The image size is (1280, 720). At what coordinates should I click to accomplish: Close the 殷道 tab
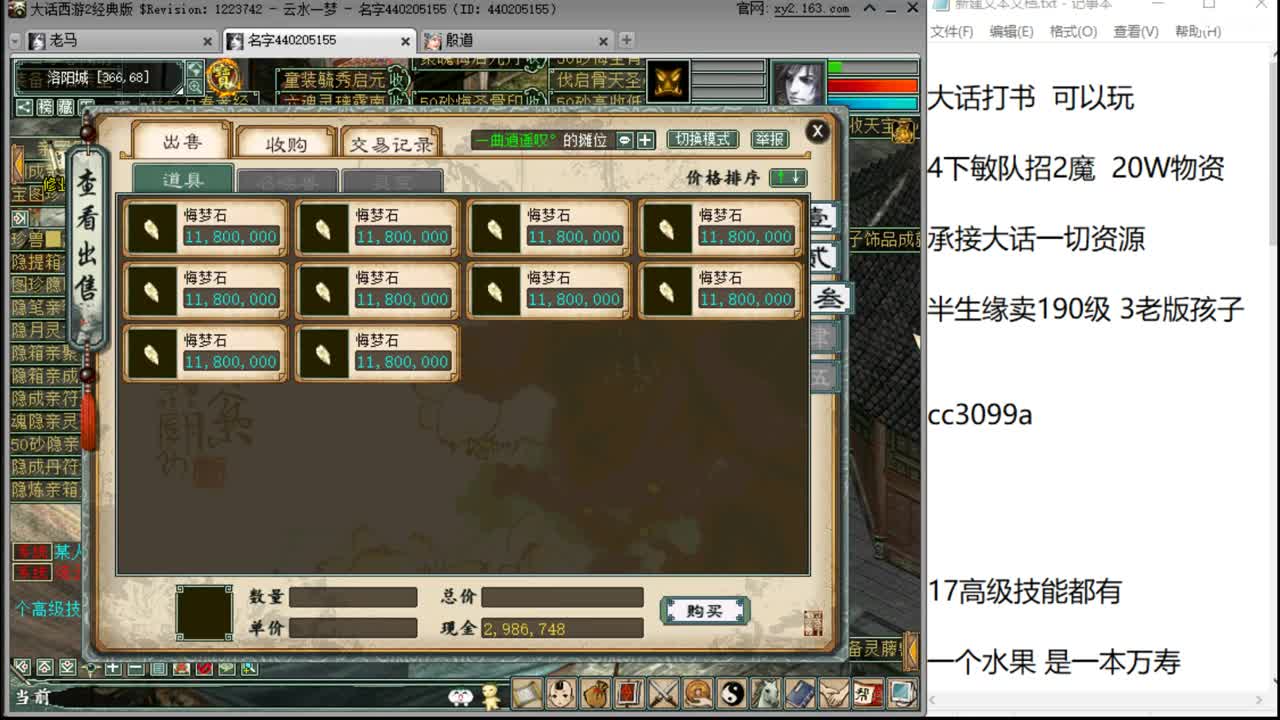point(603,41)
